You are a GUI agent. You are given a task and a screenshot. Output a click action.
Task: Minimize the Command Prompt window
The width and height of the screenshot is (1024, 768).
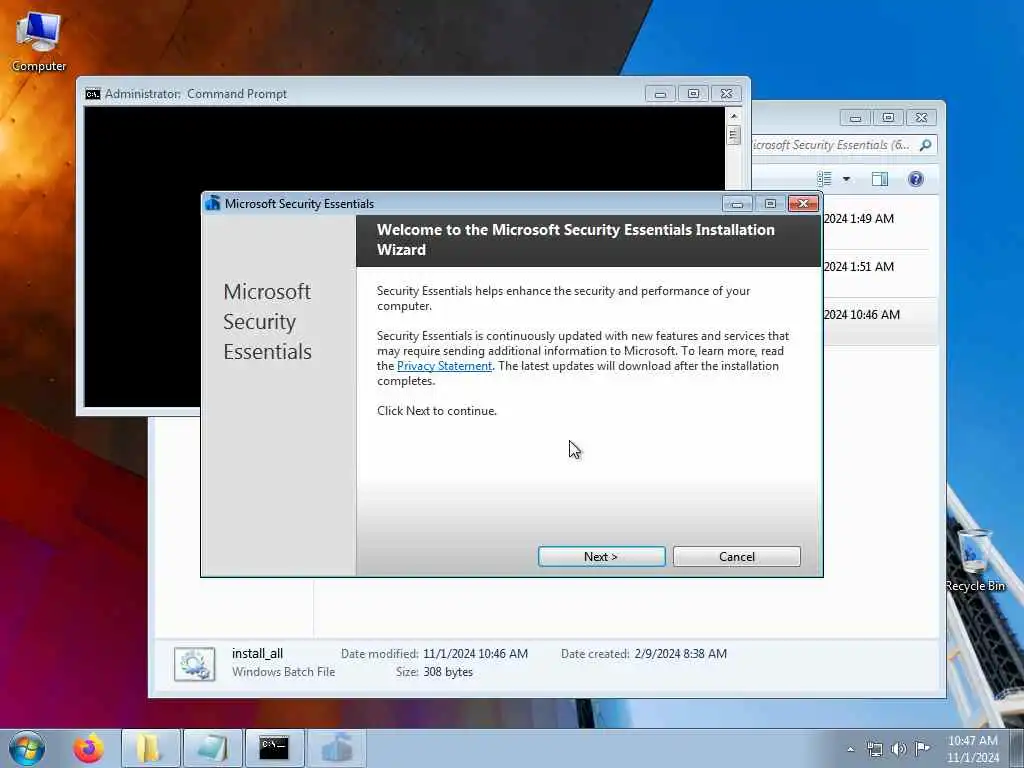[x=660, y=94]
